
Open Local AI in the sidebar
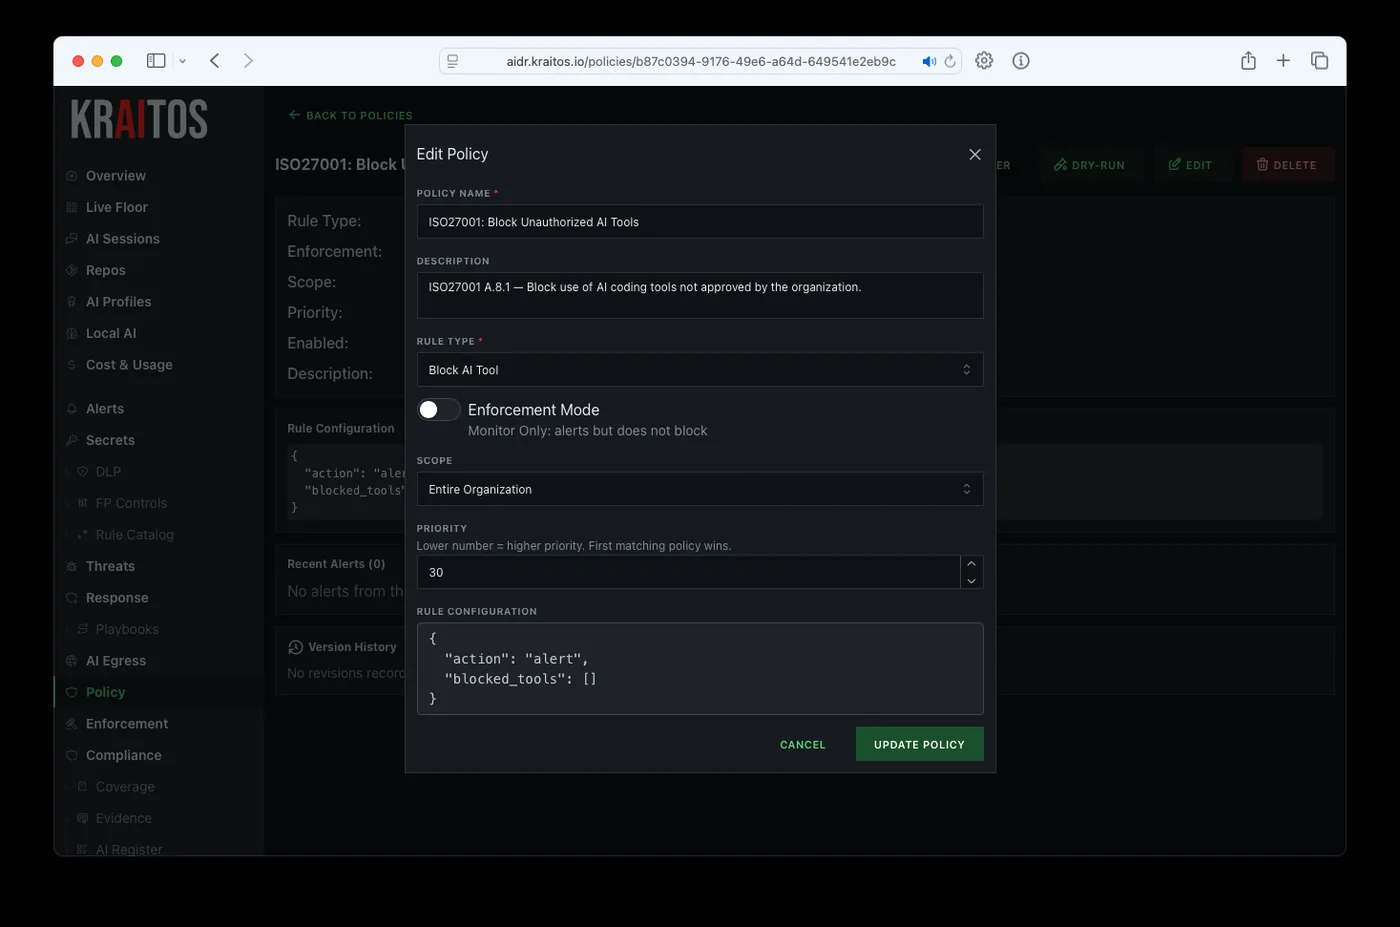pos(110,333)
